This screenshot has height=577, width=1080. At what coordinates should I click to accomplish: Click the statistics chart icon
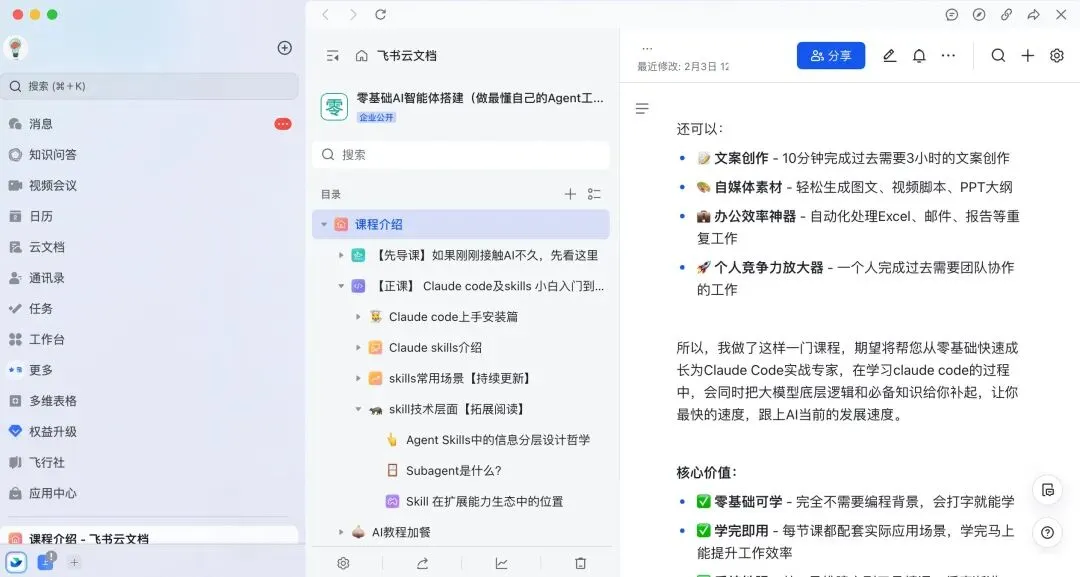pos(501,563)
